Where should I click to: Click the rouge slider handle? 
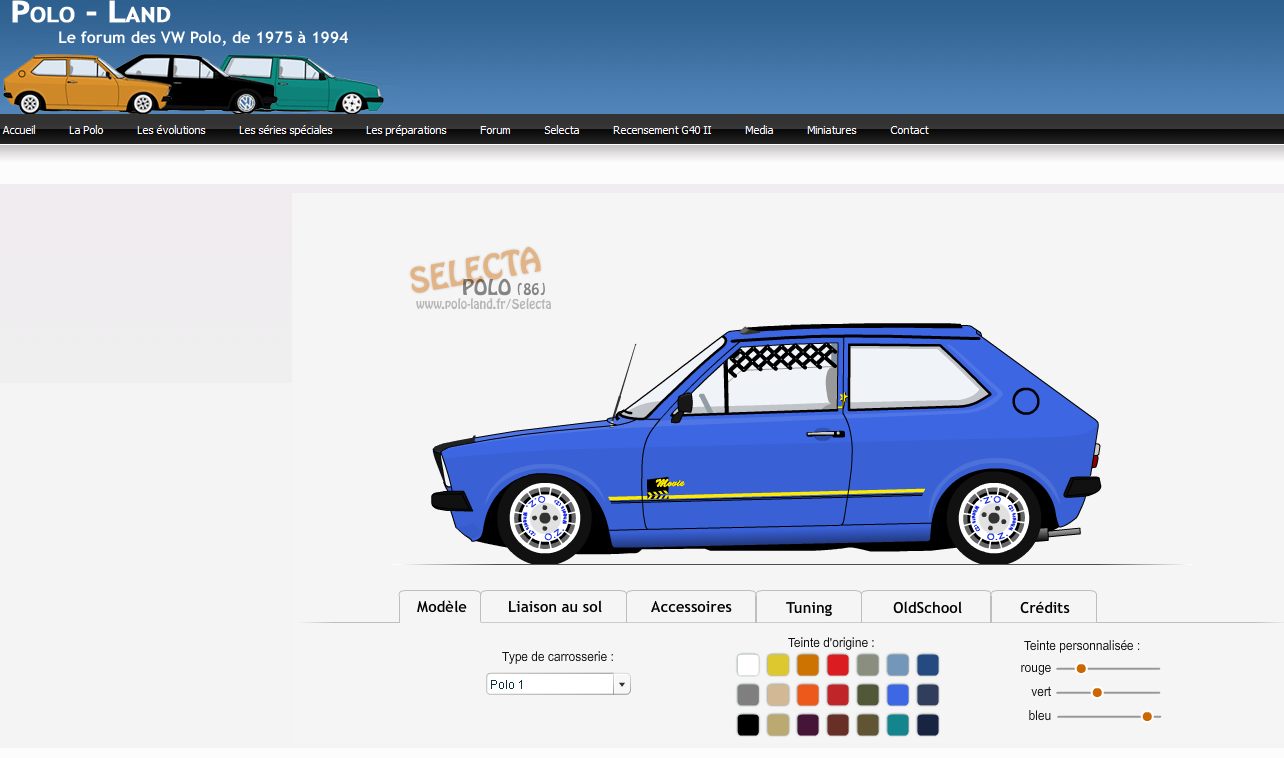tap(1081, 668)
